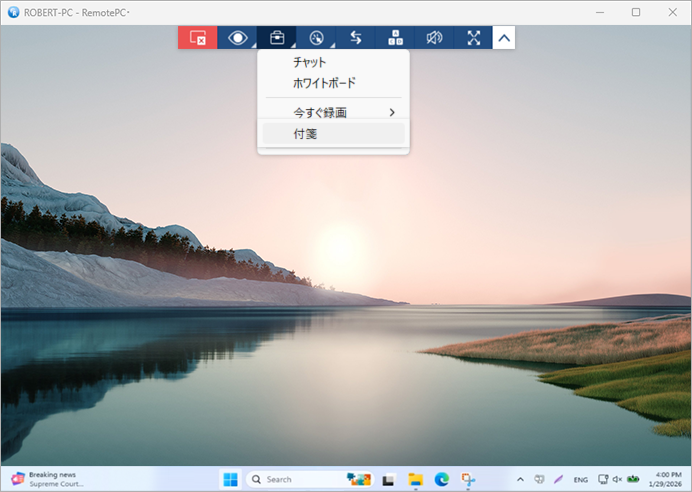Click the A C D keyboard keys icon
Image resolution: width=692 pixels, height=492 pixels.
click(x=395, y=38)
